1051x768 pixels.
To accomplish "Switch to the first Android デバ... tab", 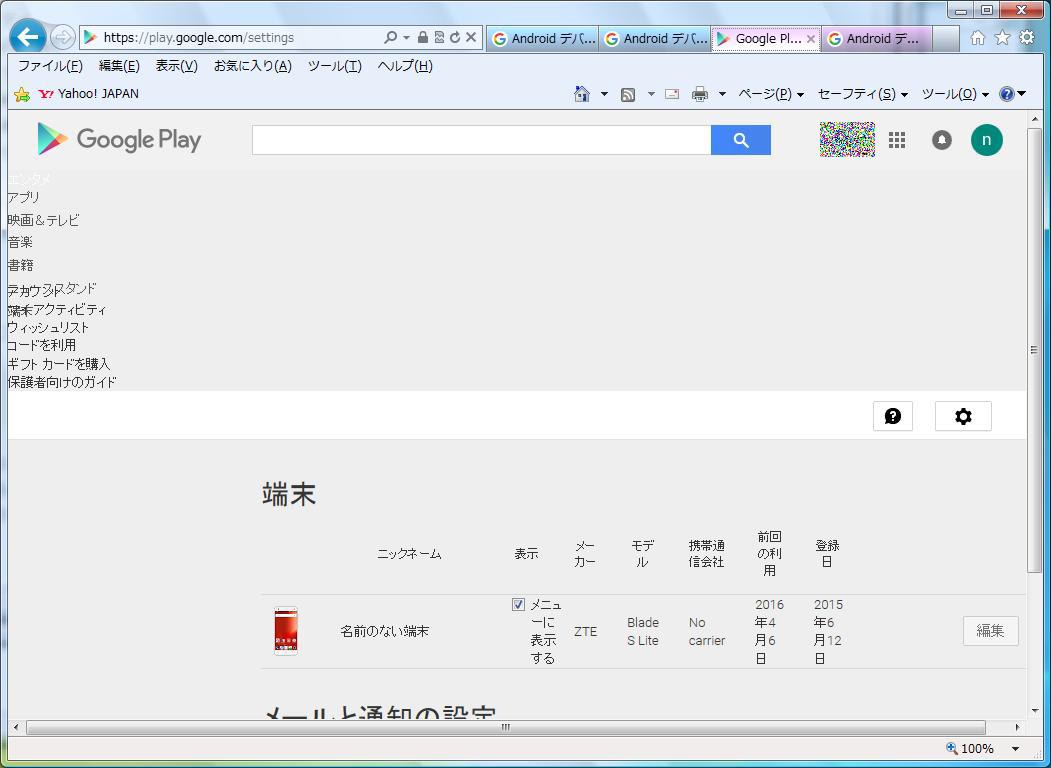I will tap(543, 39).
